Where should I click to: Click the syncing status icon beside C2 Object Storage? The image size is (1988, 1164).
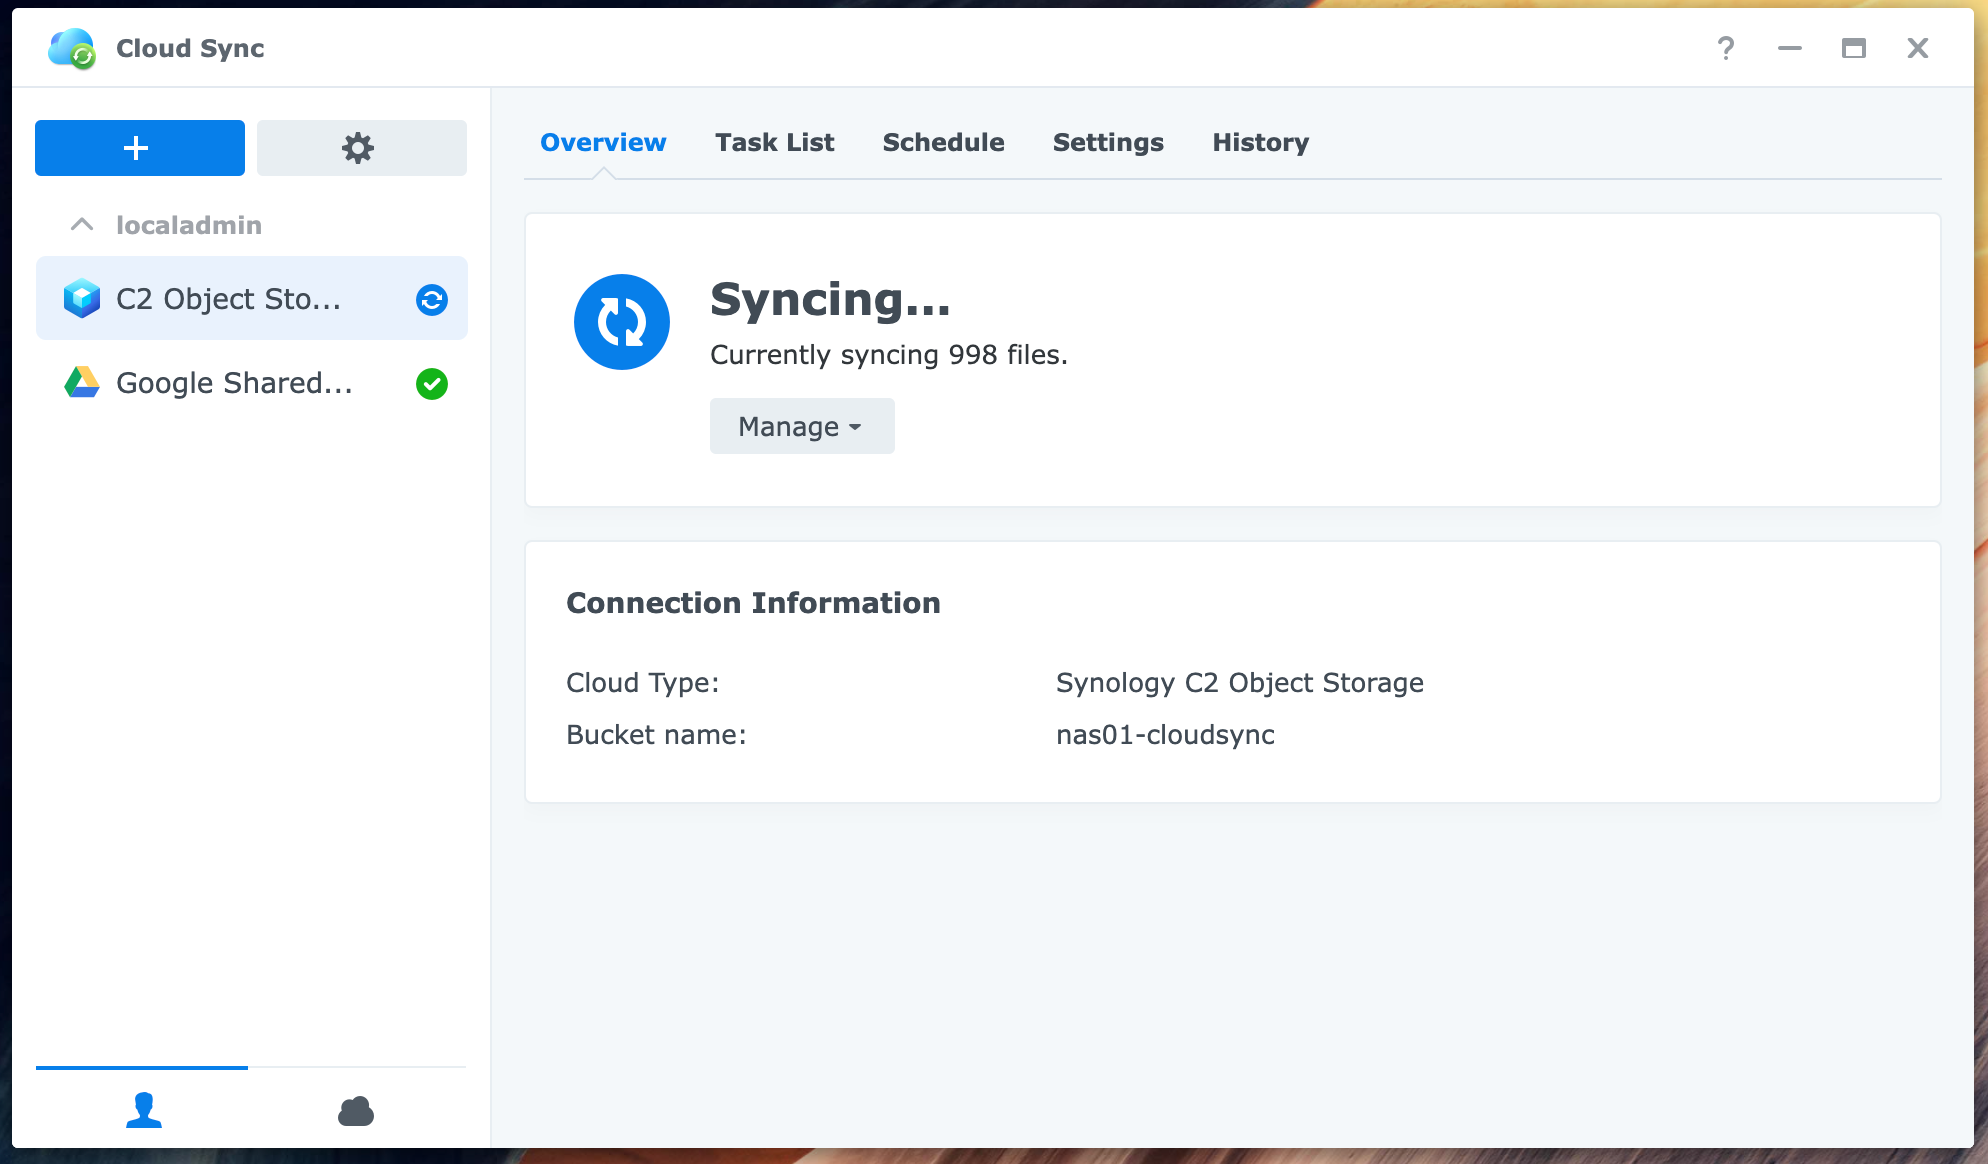tap(431, 300)
